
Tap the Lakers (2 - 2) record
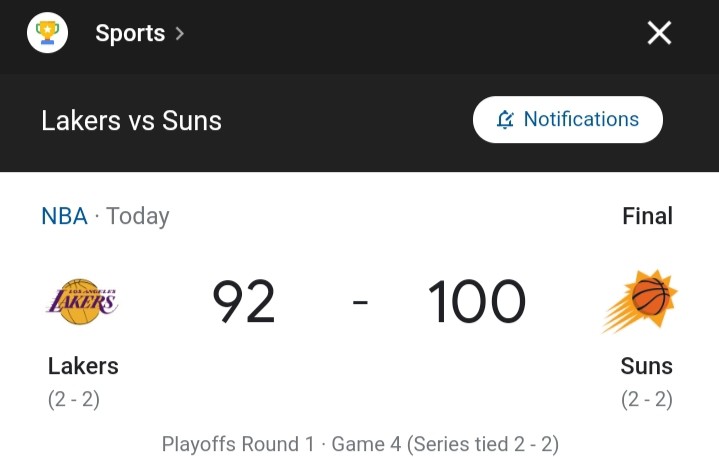coord(74,399)
